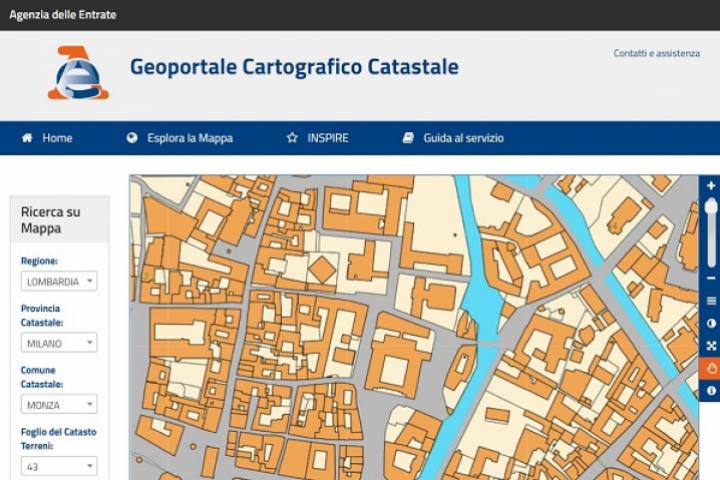The image size is (720, 480).
Task: Click the blue canal on the map
Action: [x=481, y=301]
